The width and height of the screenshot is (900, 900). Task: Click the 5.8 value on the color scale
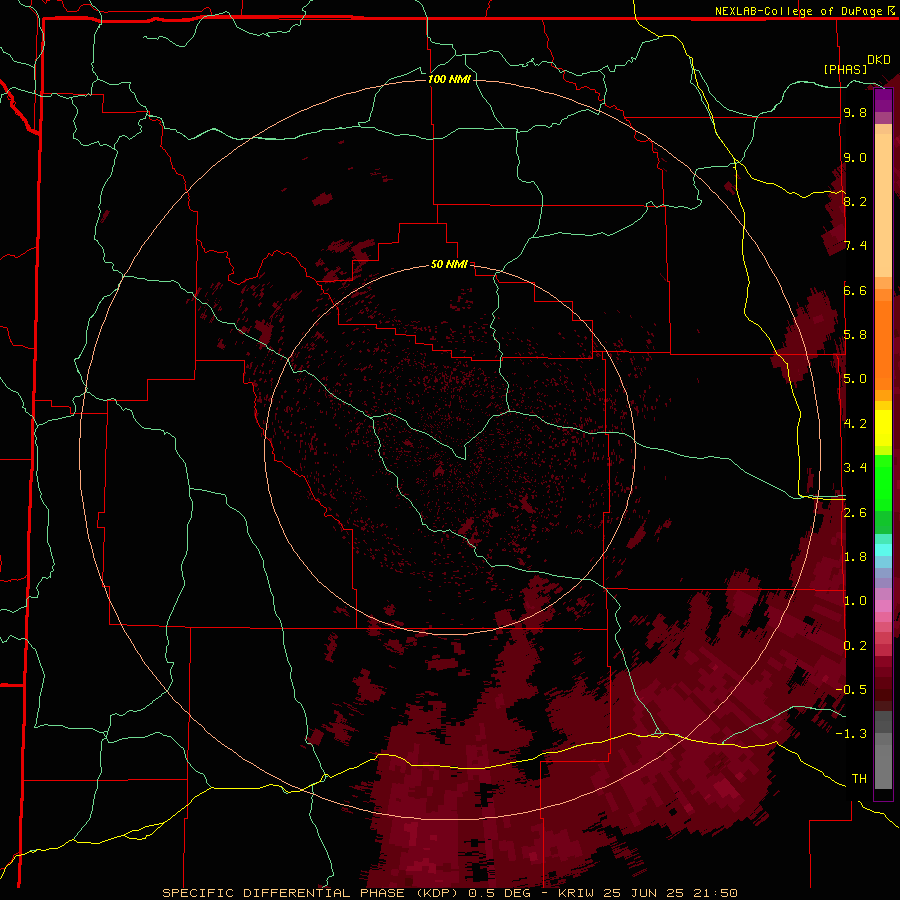pos(855,335)
